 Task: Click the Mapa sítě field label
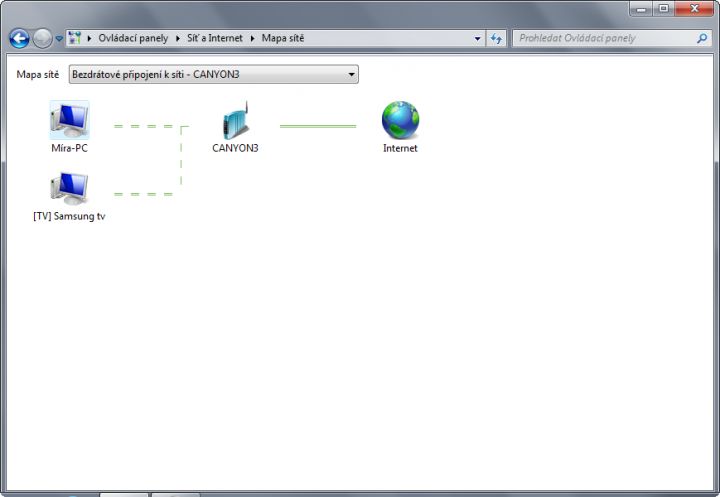(38, 74)
